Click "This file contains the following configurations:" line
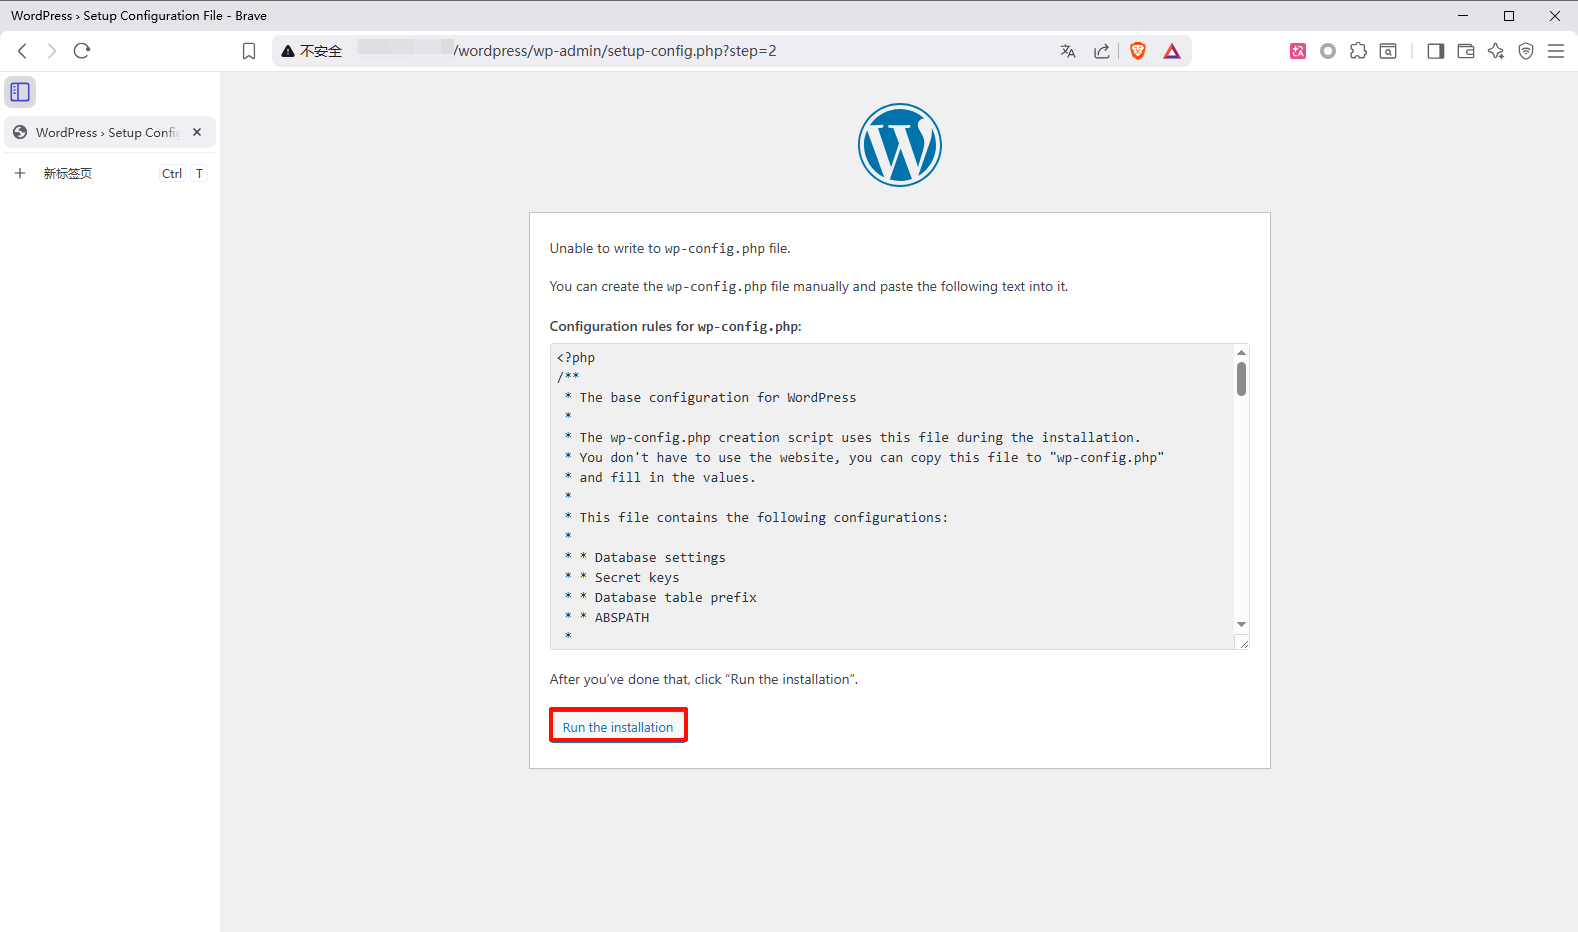Image resolution: width=1578 pixels, height=932 pixels. tap(764, 517)
